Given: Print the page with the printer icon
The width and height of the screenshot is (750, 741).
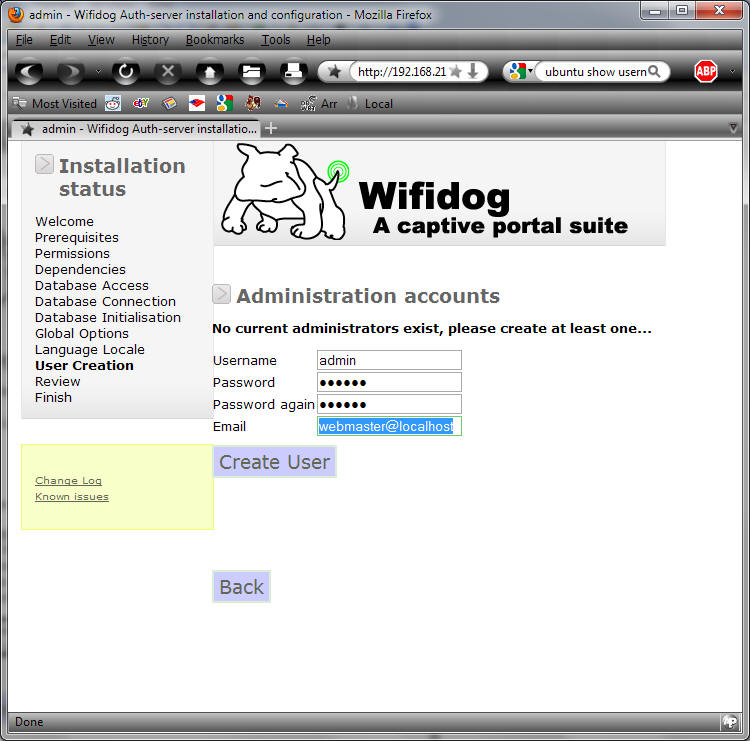Looking at the screenshot, I should click(293, 72).
